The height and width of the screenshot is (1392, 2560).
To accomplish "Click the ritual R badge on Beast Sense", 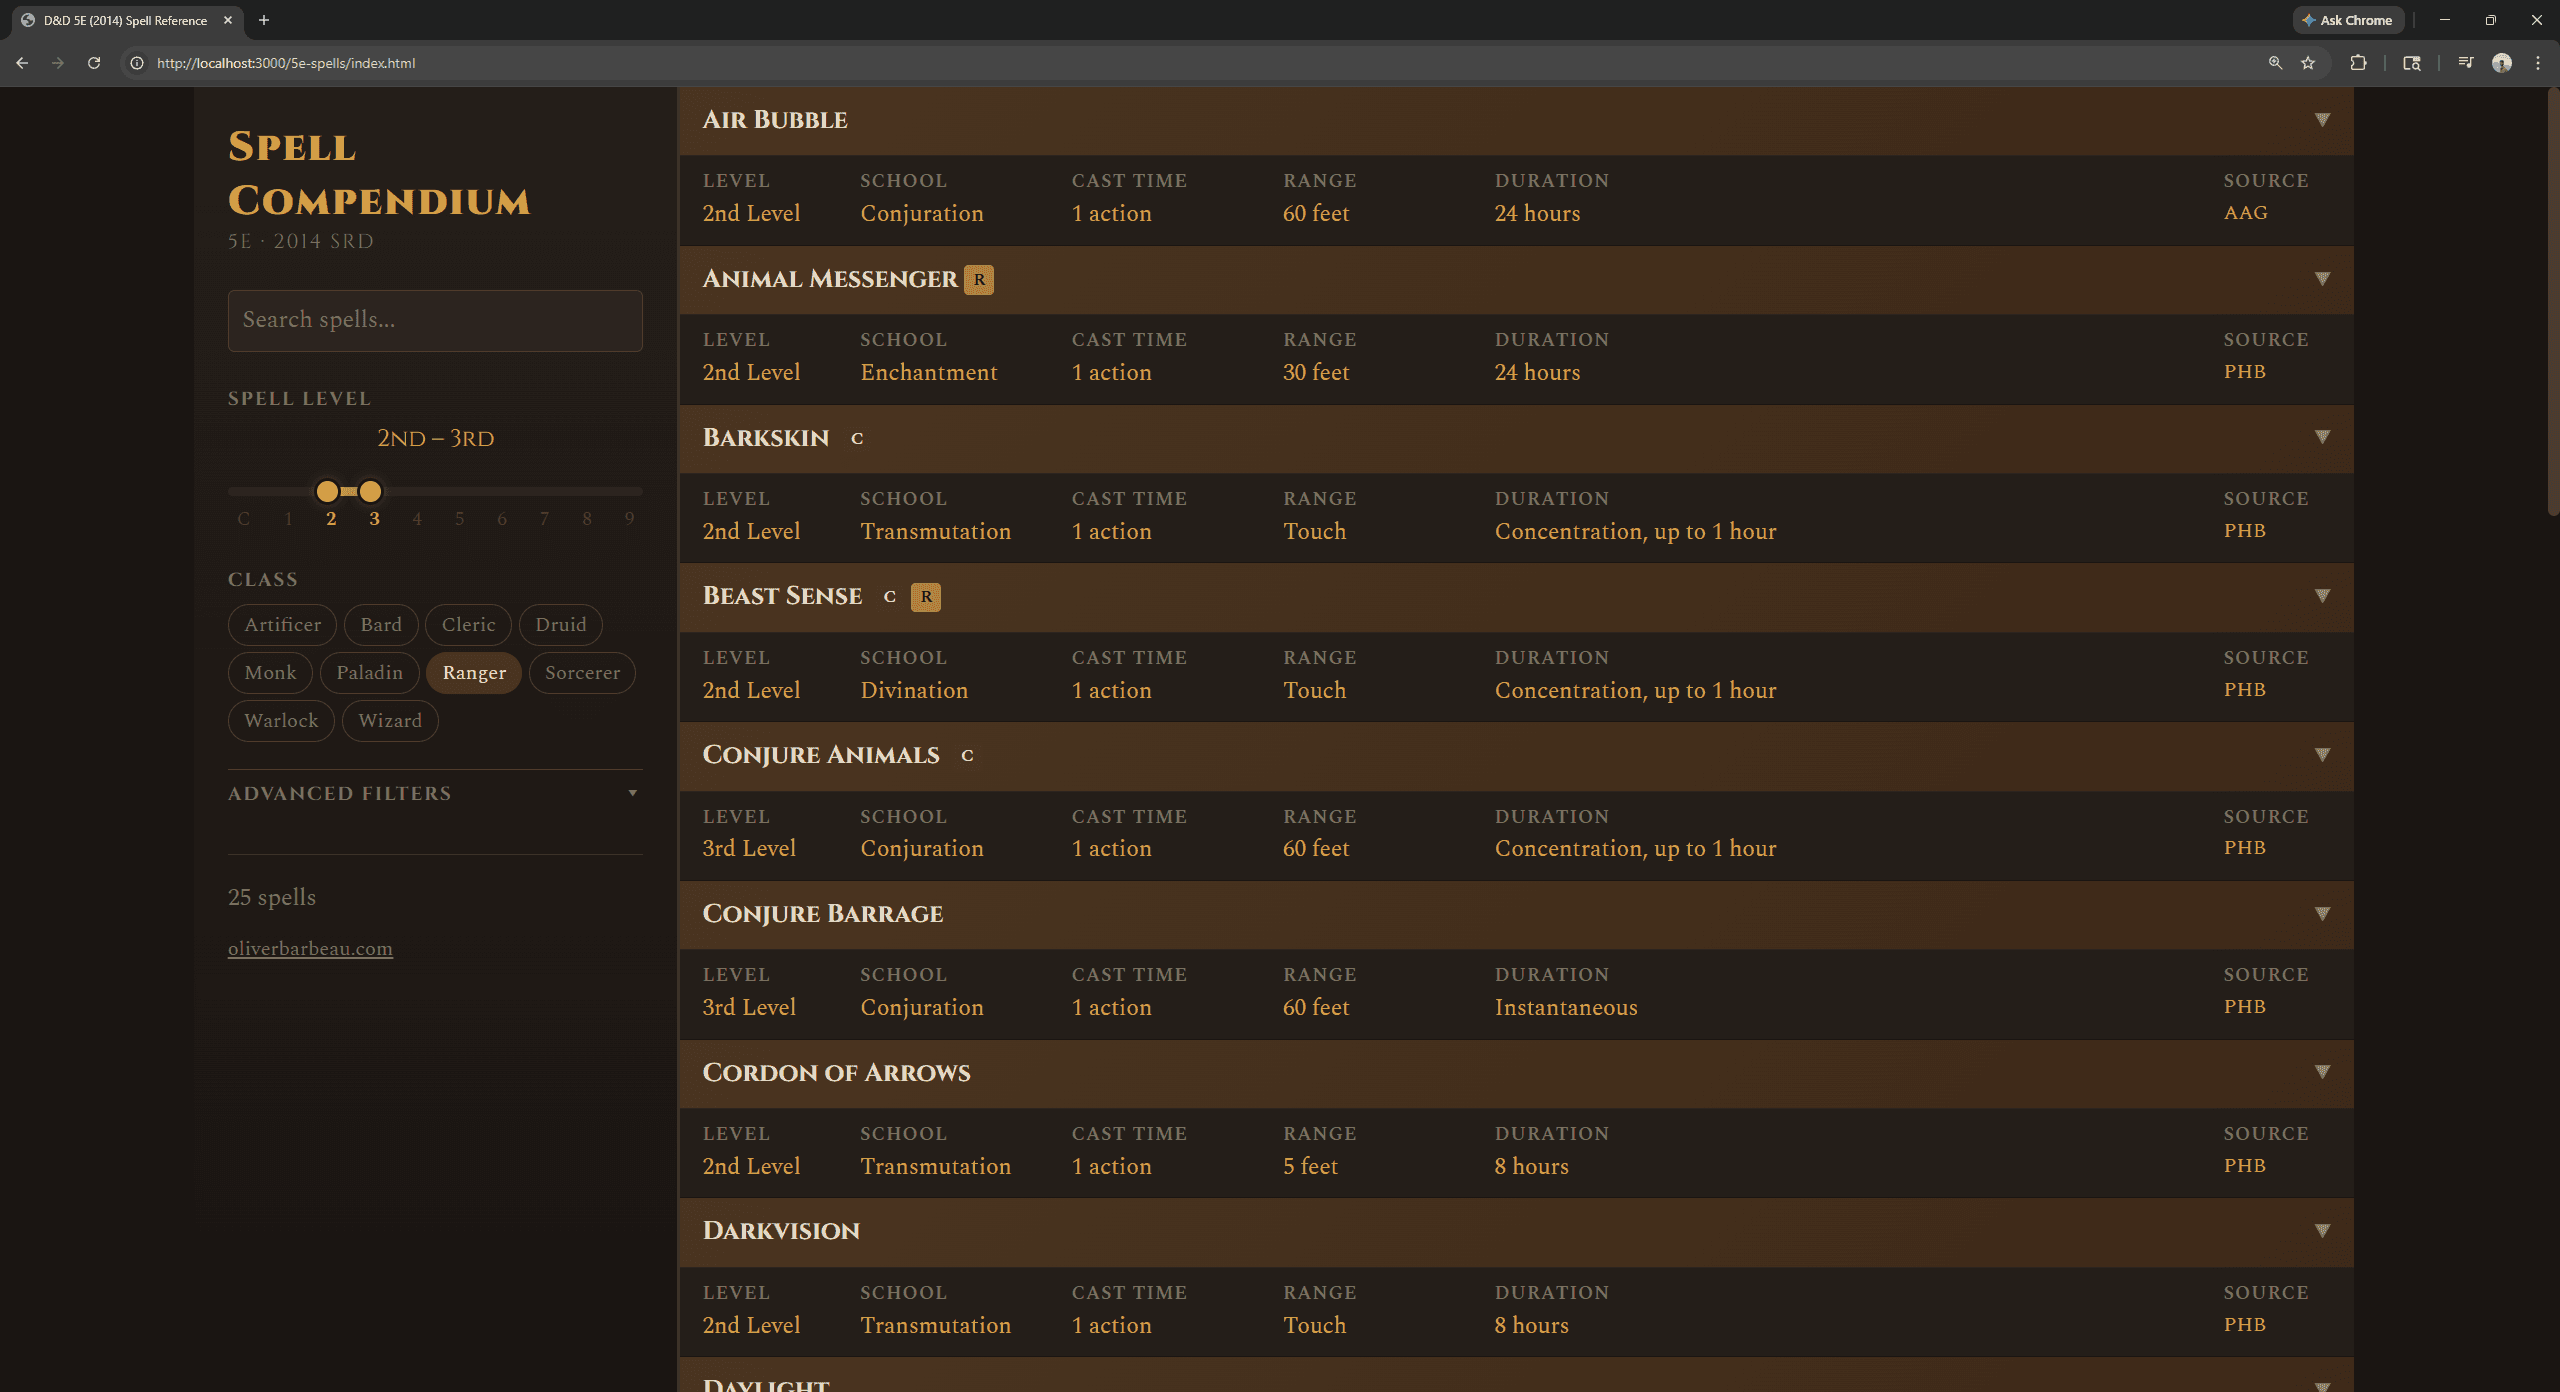I will (926, 597).
